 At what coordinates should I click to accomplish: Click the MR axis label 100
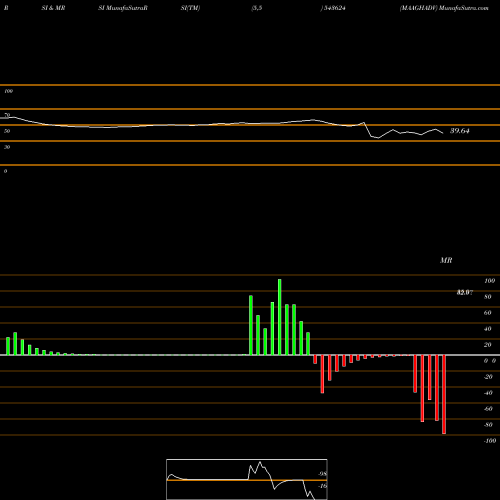tap(489, 281)
